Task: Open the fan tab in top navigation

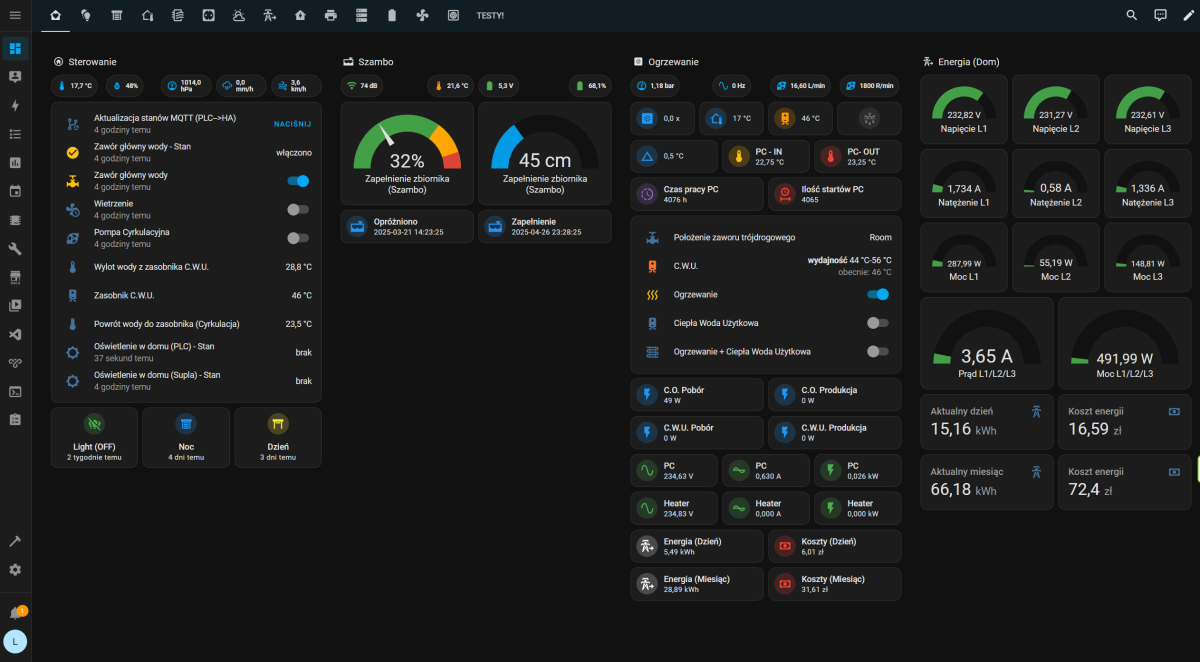Action: [x=422, y=16]
